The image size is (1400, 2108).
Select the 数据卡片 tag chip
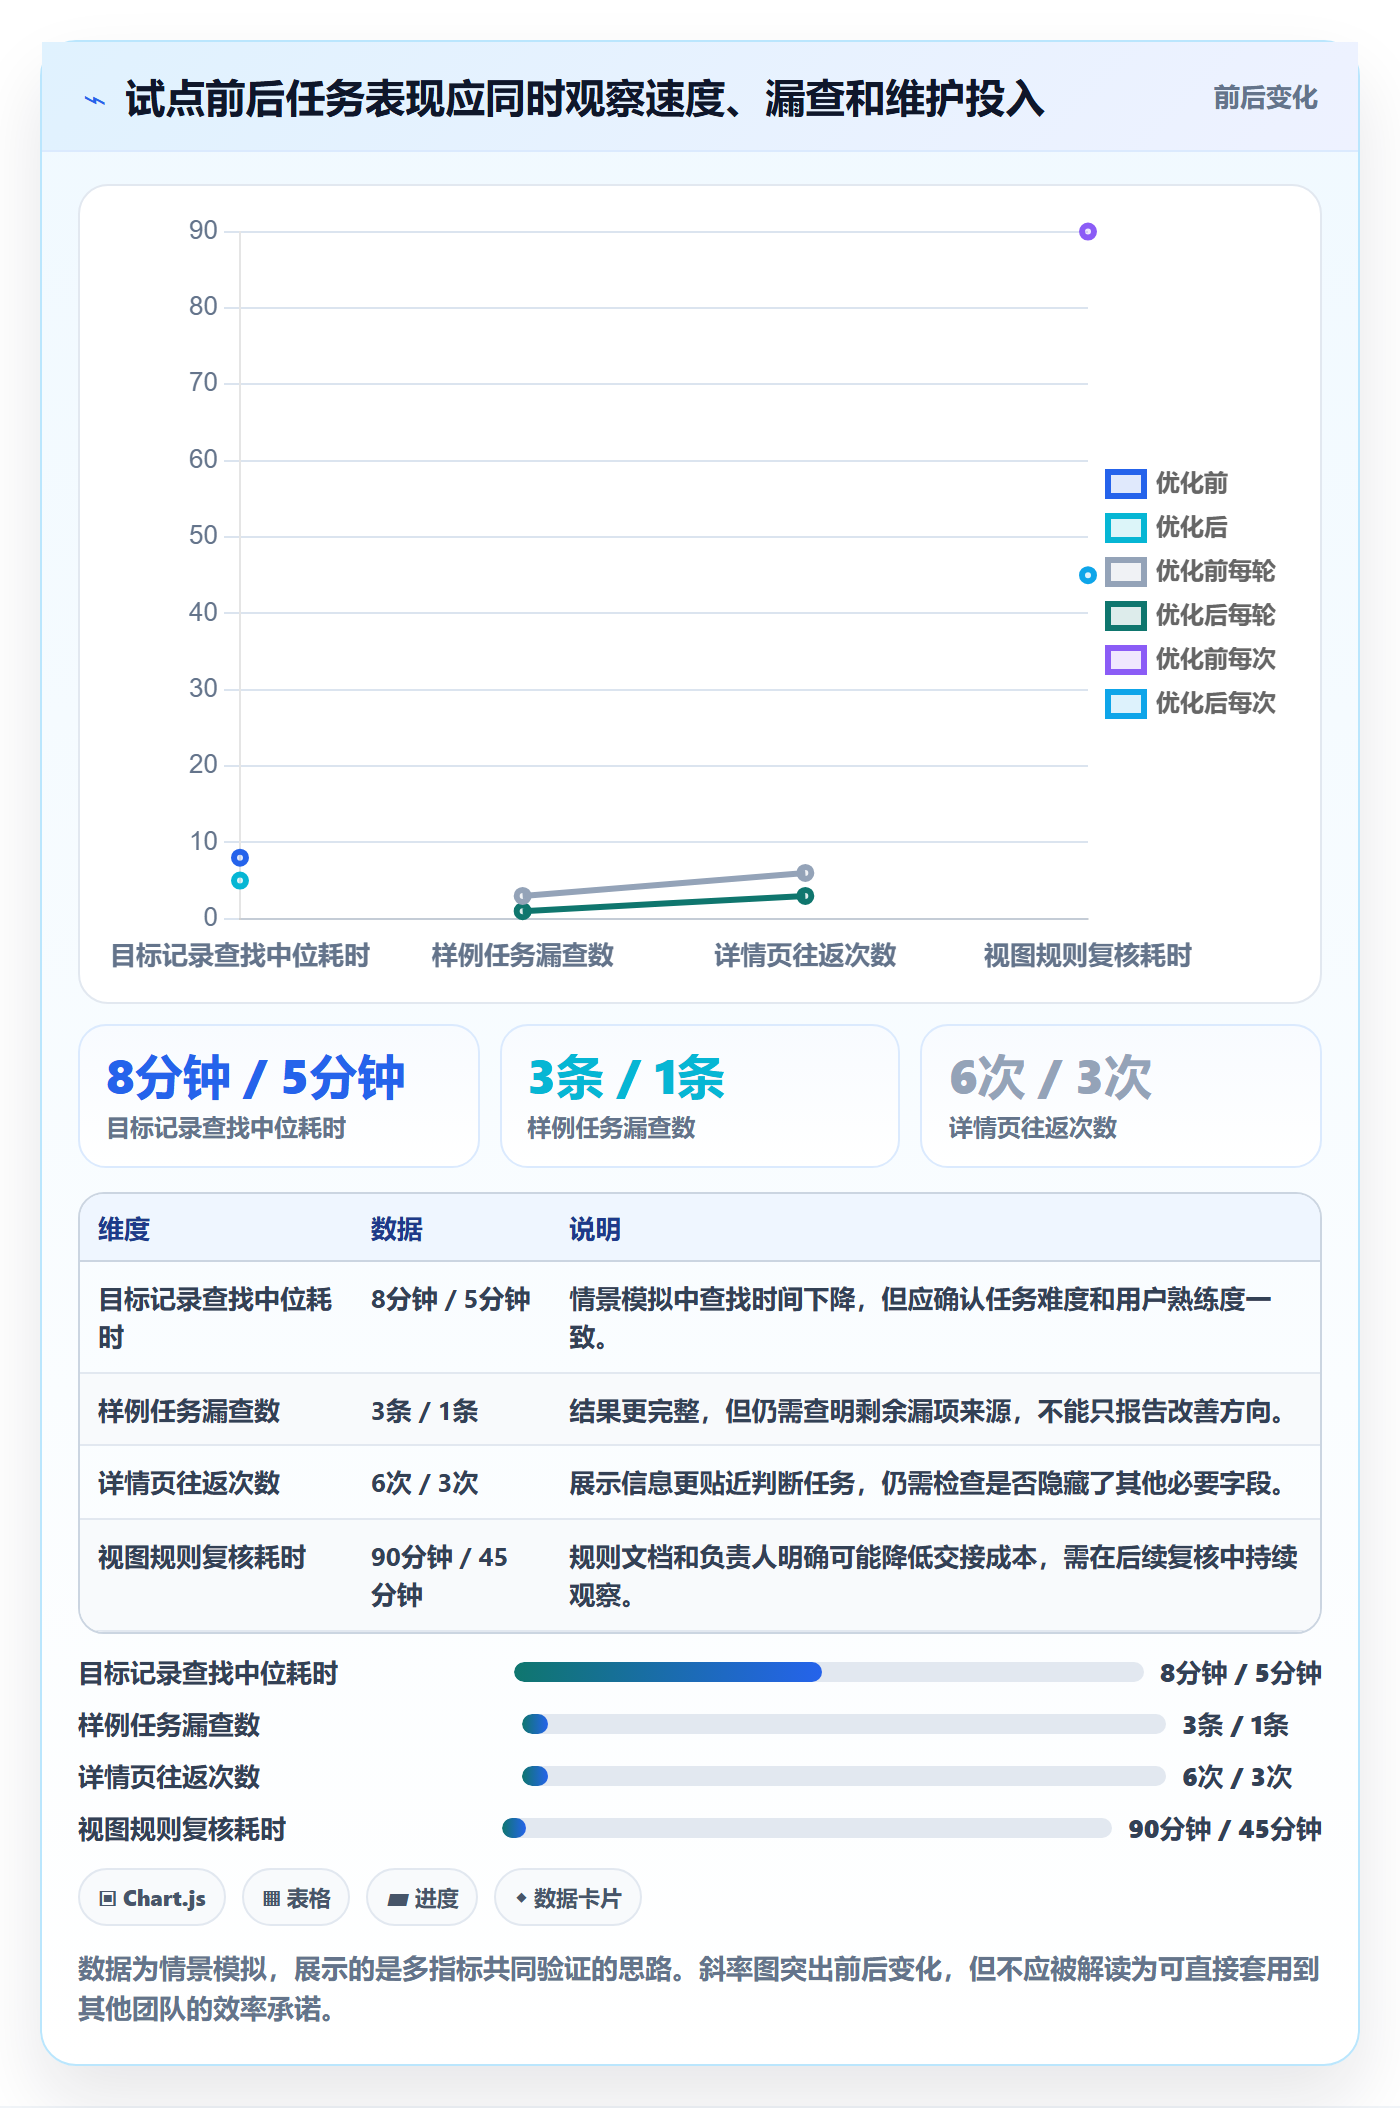[x=568, y=1898]
